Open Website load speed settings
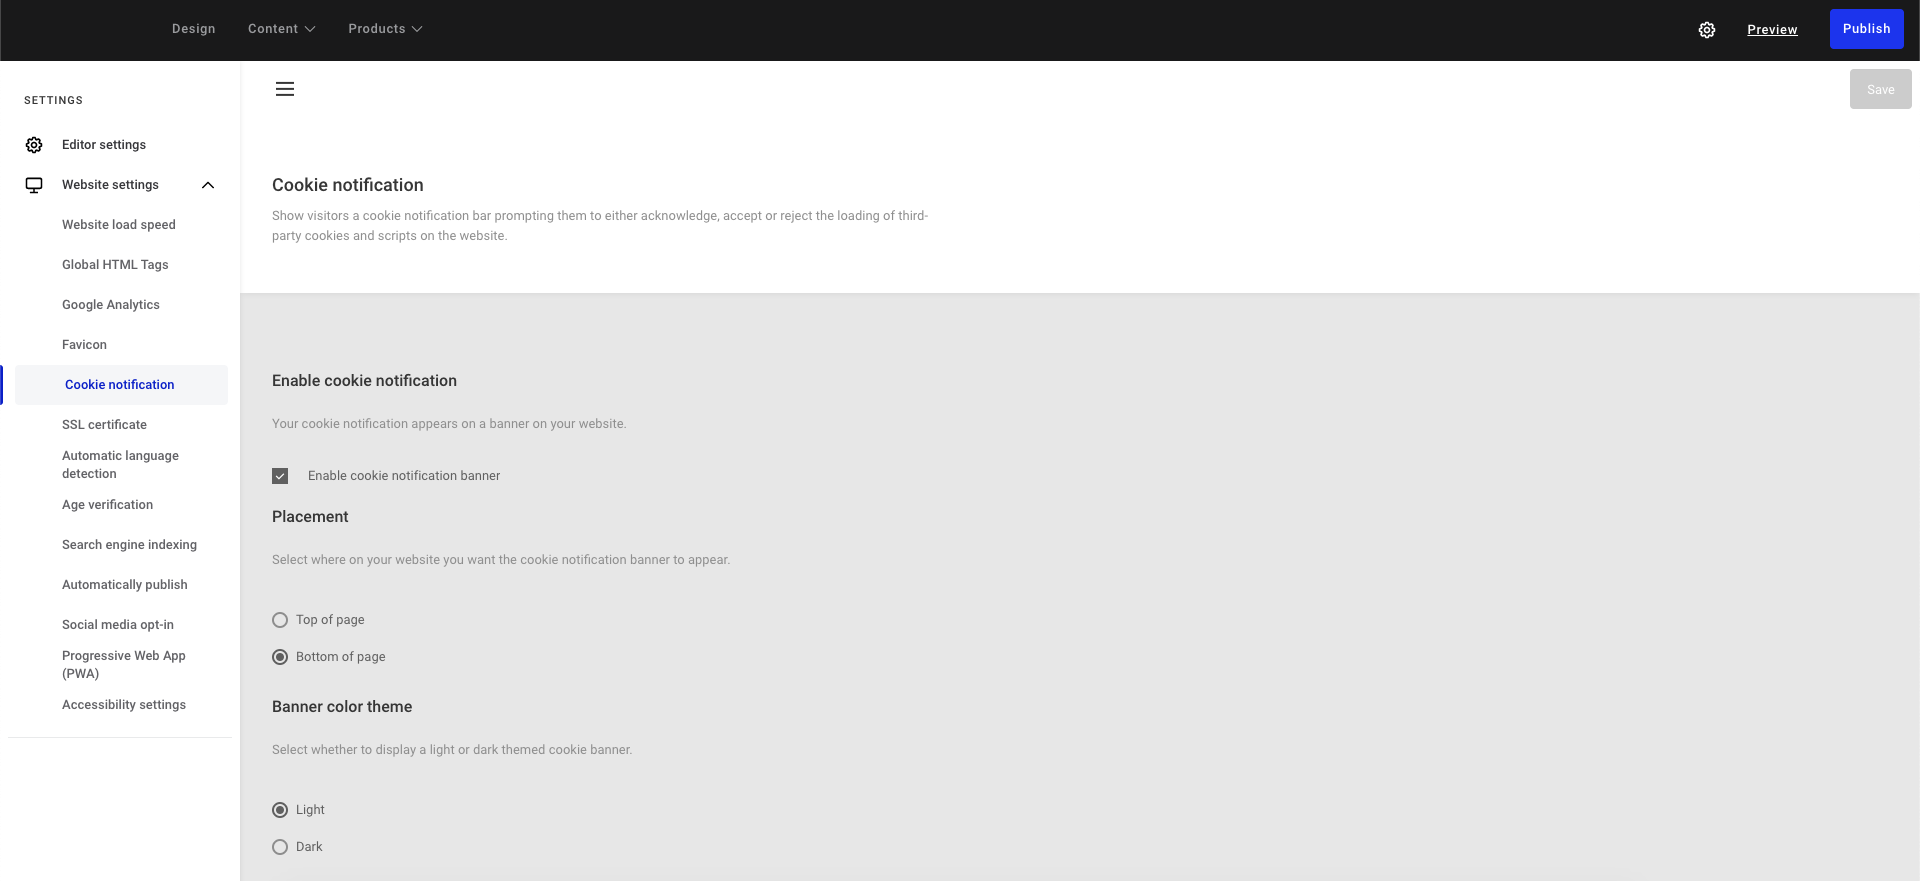This screenshot has height=881, width=1920. click(x=119, y=225)
